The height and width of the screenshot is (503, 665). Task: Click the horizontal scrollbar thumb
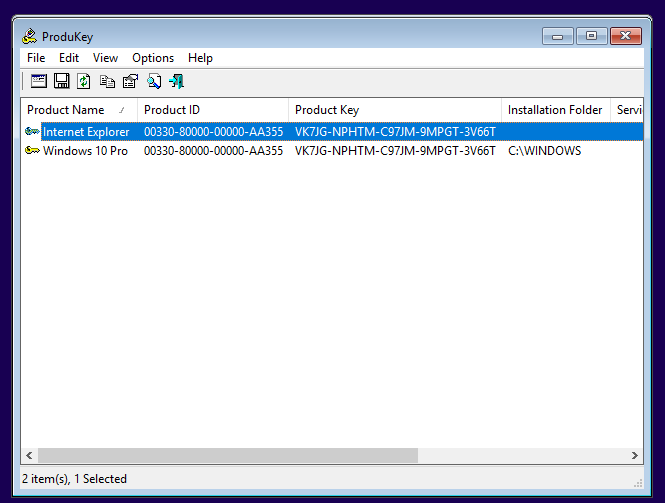click(228, 455)
